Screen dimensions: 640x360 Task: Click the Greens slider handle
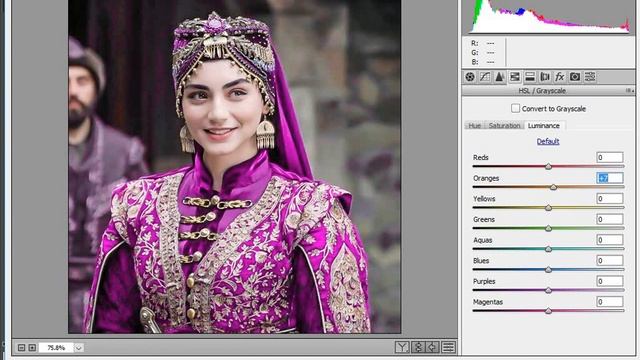point(549,228)
